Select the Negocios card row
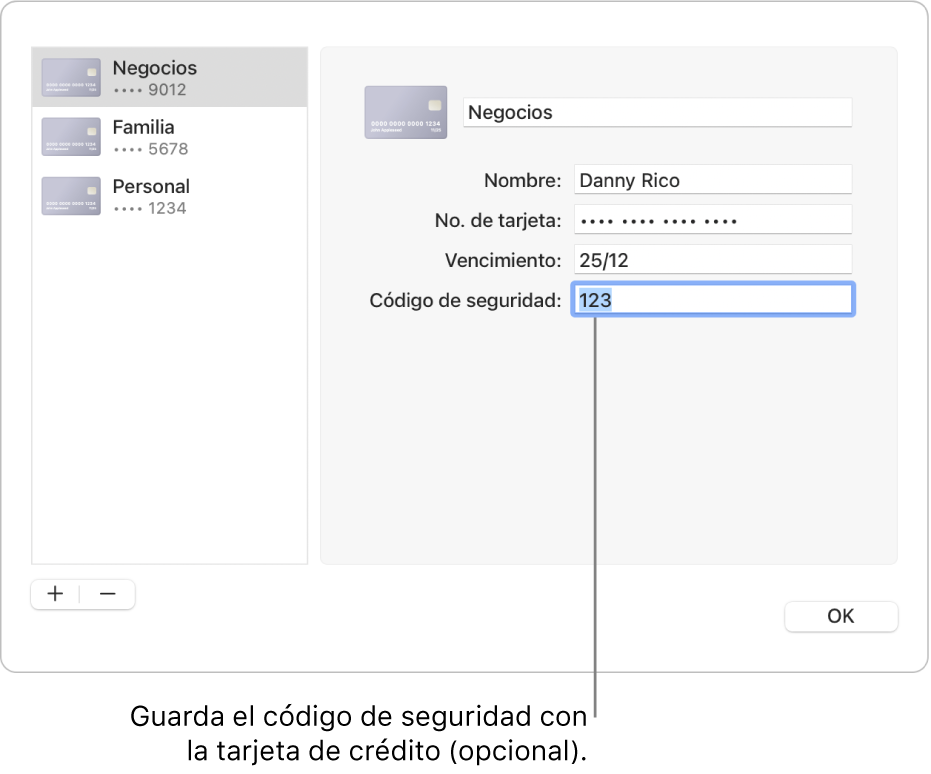Image resolution: width=931 pixels, height=774 pixels. tap(170, 78)
